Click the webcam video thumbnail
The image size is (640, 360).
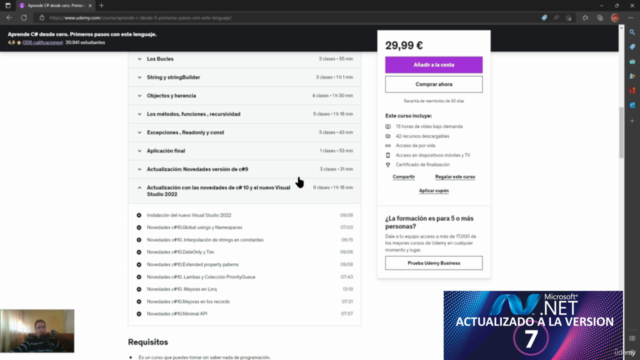coord(37,331)
